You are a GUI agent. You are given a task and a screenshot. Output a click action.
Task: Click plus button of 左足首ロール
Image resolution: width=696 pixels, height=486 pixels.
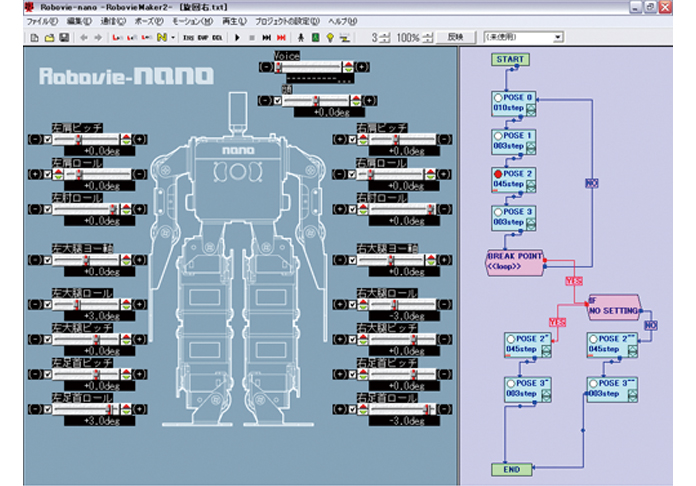tap(140, 409)
